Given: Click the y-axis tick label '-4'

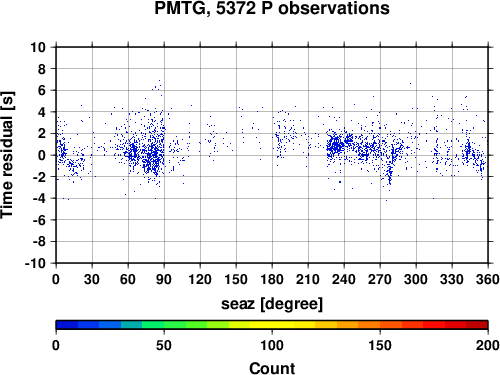Looking at the screenshot, I should [39, 198].
